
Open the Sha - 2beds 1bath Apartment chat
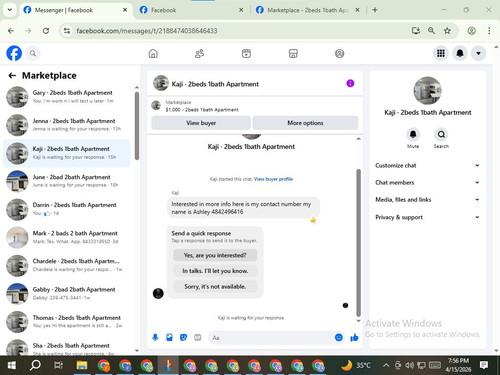pos(67,347)
